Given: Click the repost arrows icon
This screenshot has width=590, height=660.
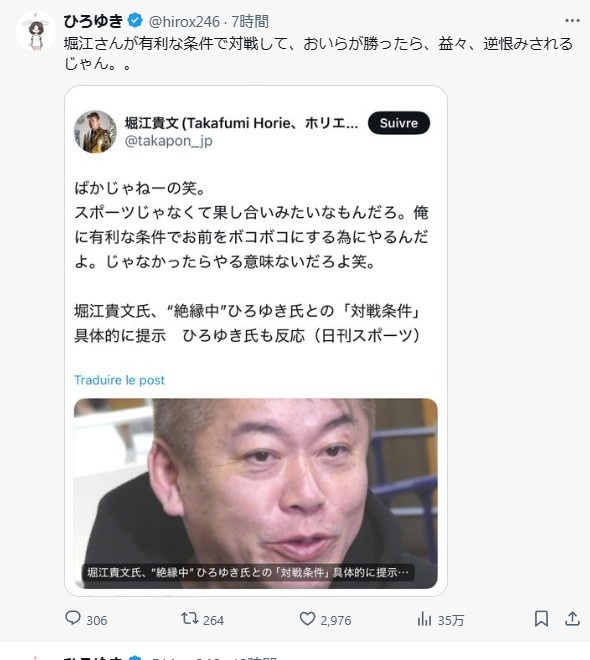Looking at the screenshot, I should point(189,618).
